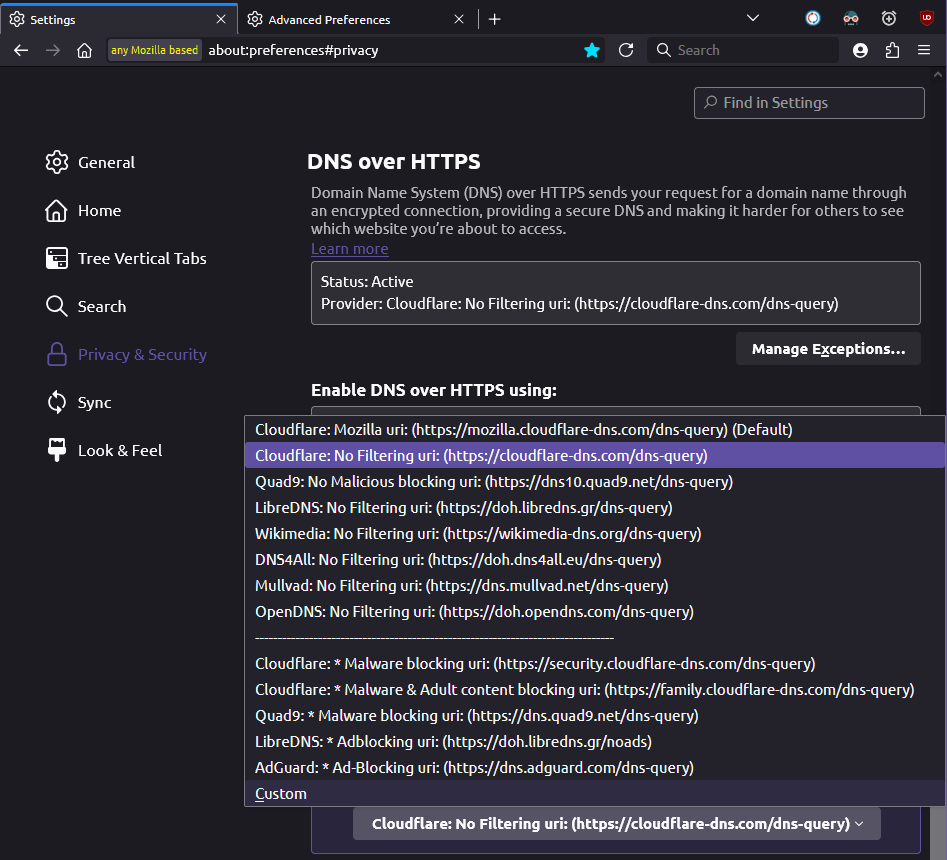The image size is (947, 860).
Task: Choose Cloudflare Malware blocking security option
Action: click(594, 663)
